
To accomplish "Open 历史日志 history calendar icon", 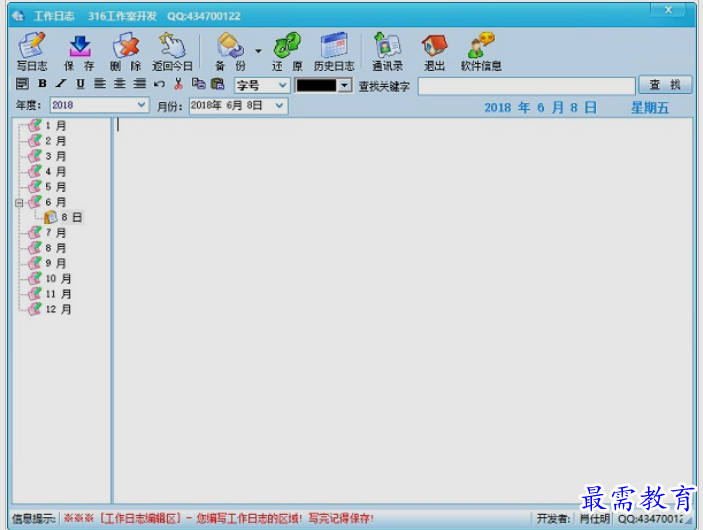I will point(334,52).
